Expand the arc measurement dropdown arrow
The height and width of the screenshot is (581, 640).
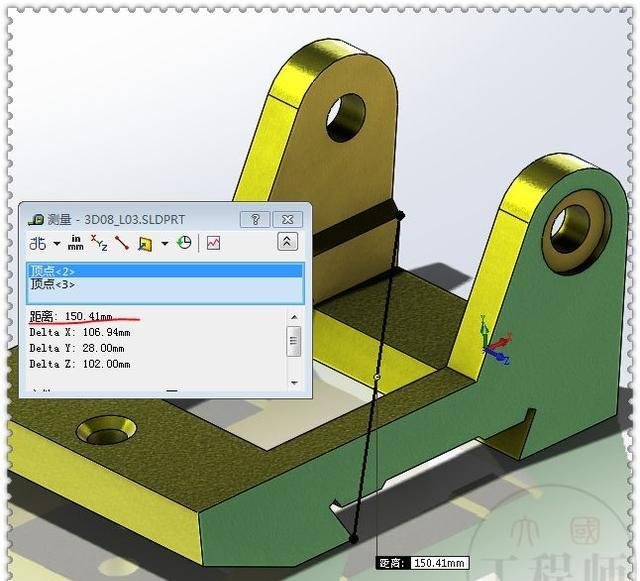(x=57, y=244)
